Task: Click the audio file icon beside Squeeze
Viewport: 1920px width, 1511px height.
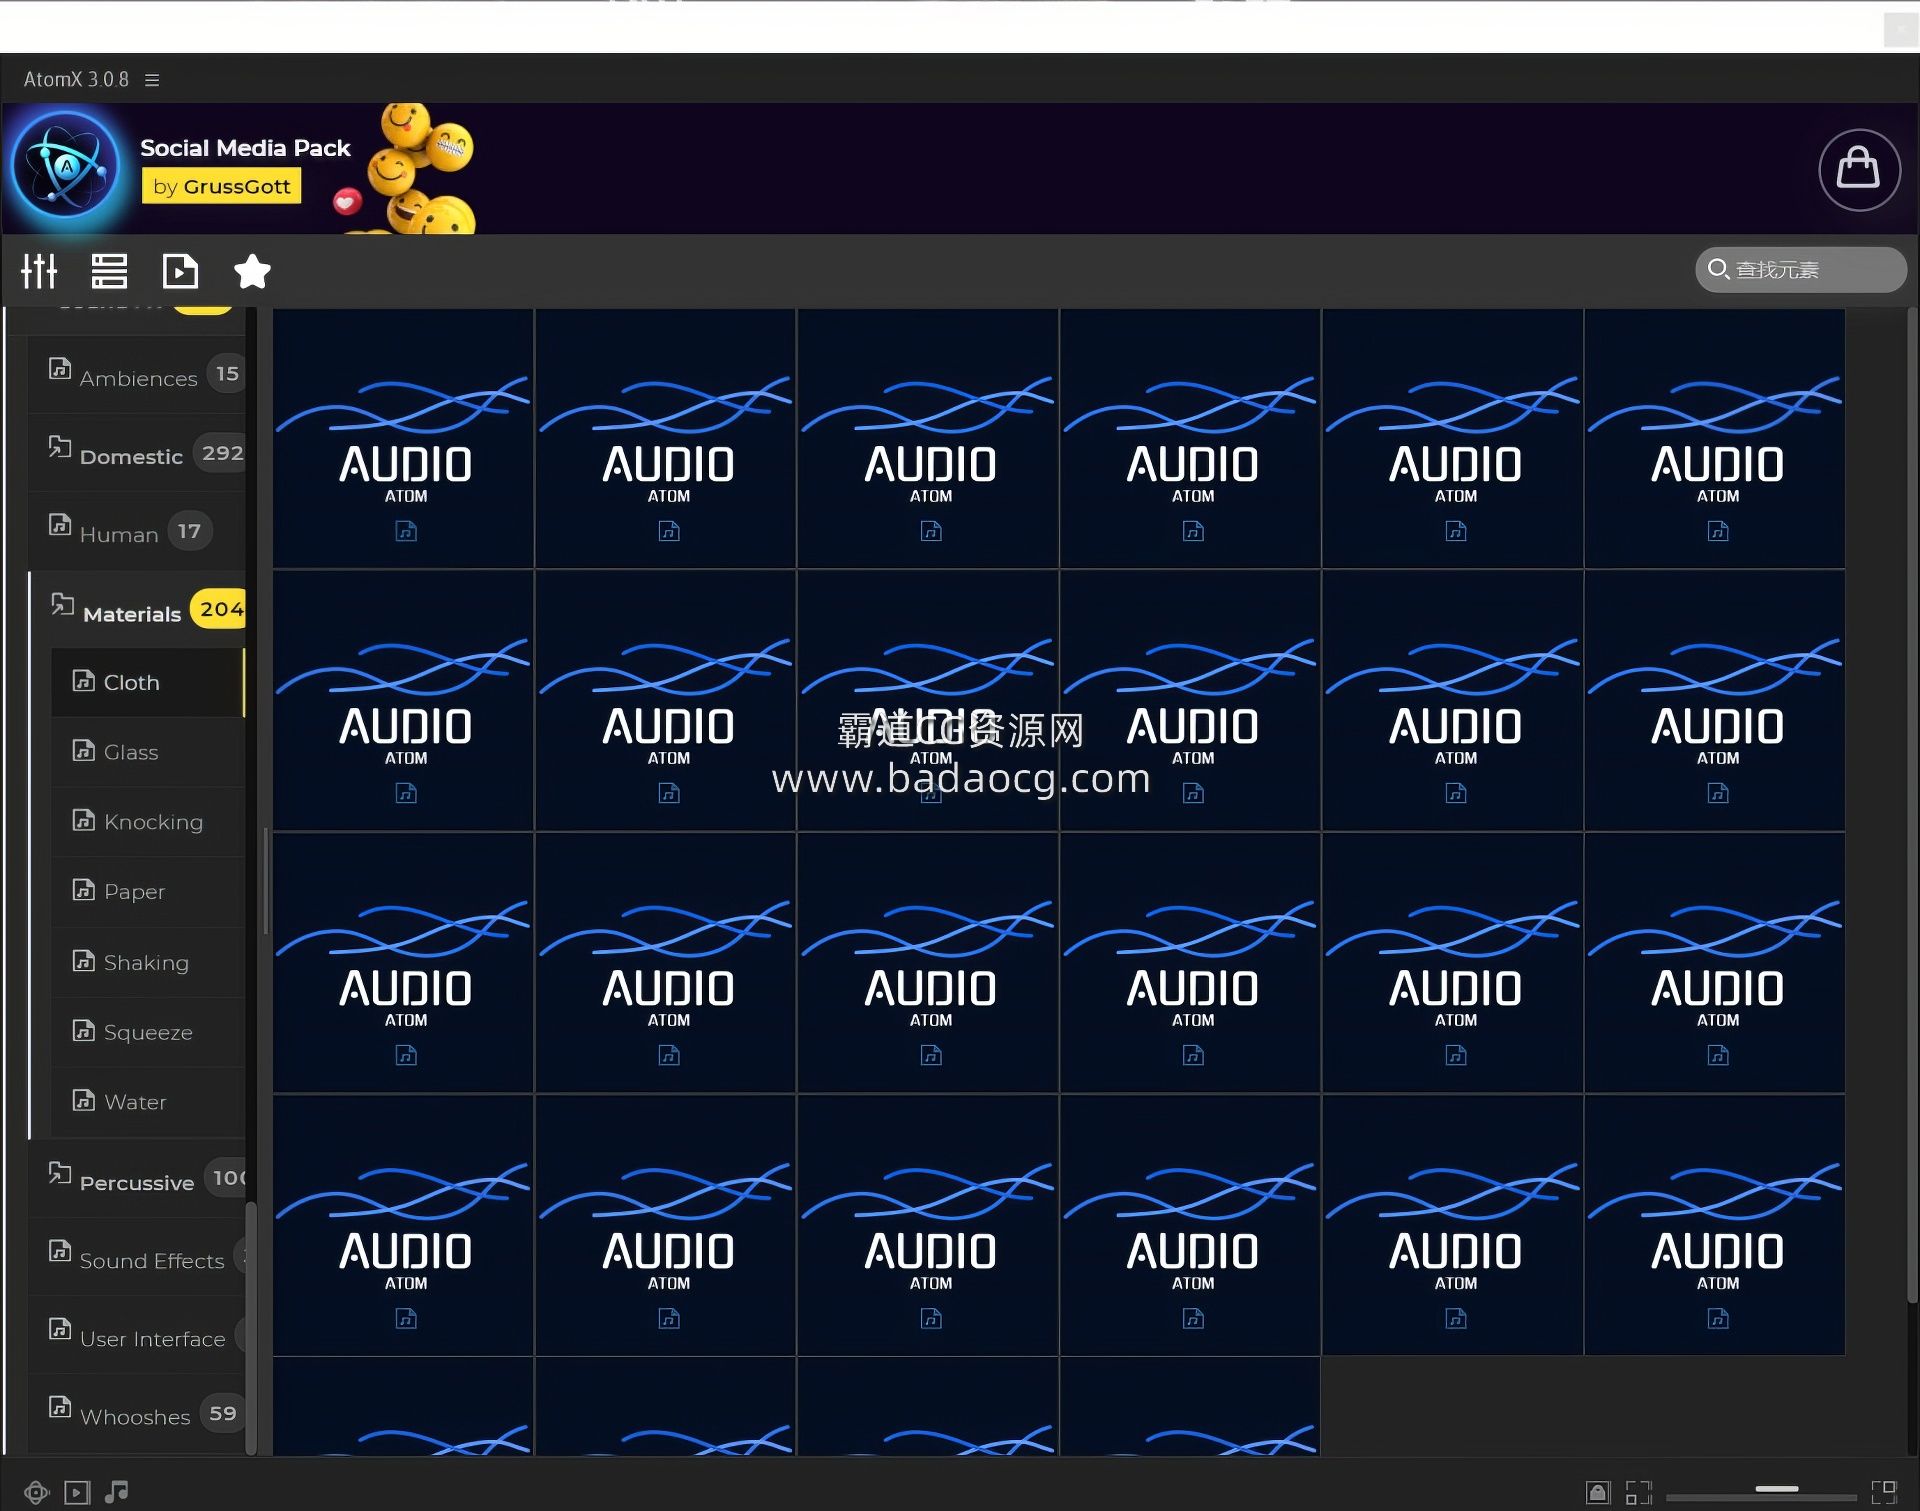Action: click(84, 1029)
